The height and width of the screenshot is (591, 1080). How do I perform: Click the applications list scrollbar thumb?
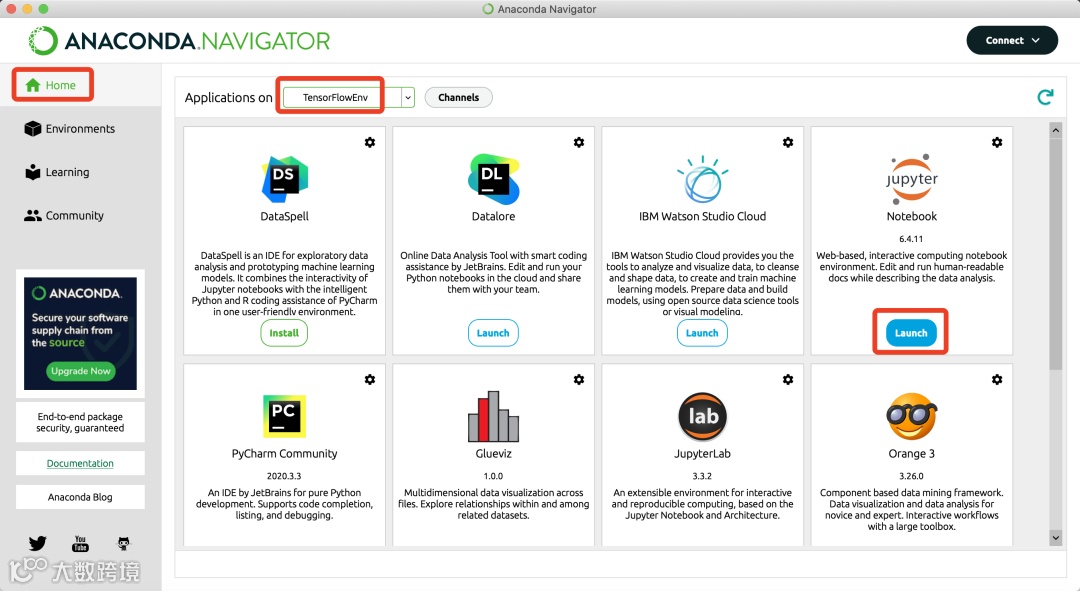pyautogui.click(x=1055, y=253)
